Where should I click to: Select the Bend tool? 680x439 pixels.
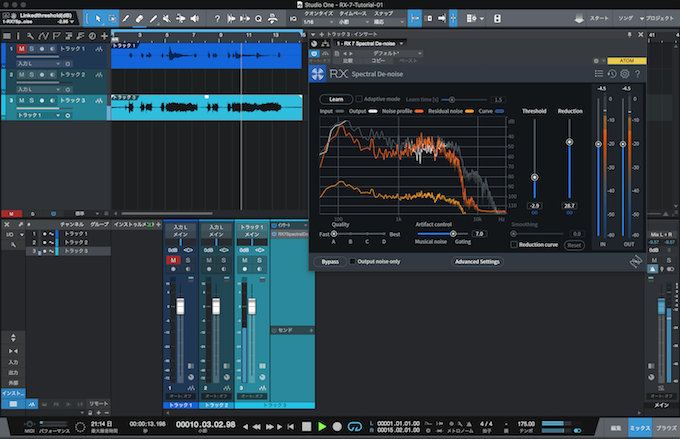pos(180,19)
